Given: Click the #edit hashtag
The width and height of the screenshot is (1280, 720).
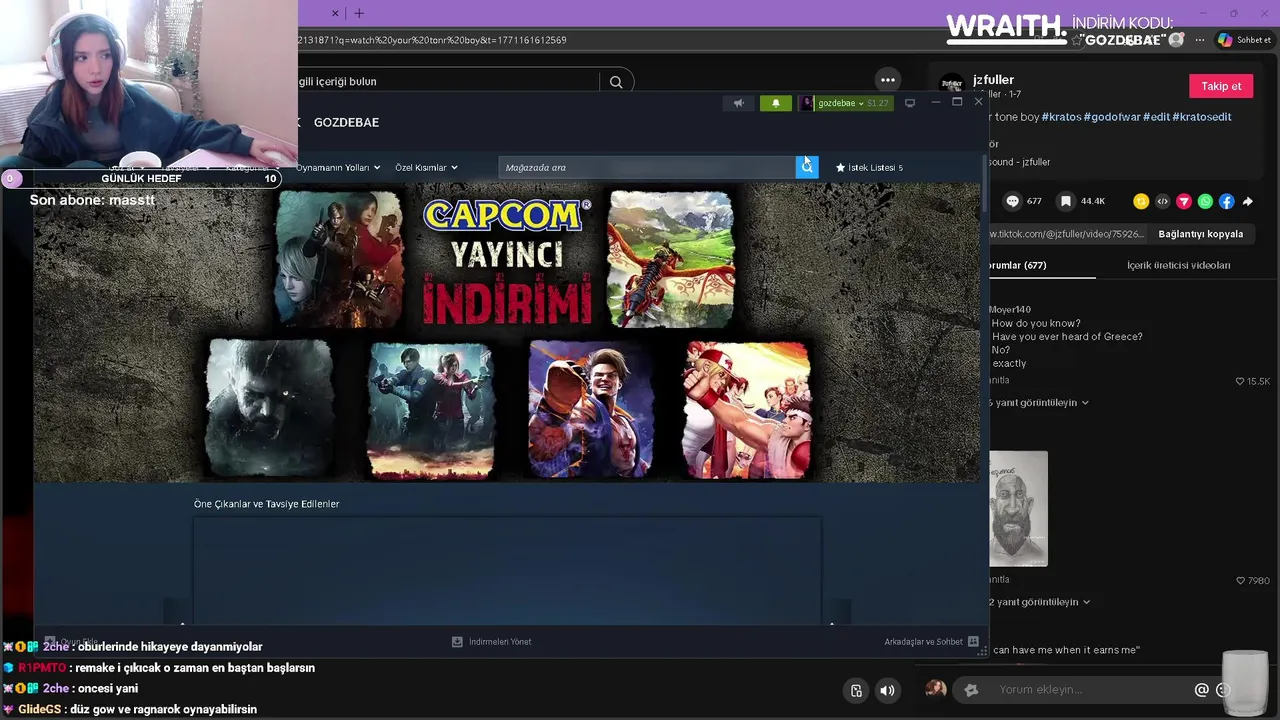Looking at the screenshot, I should click(1156, 117).
